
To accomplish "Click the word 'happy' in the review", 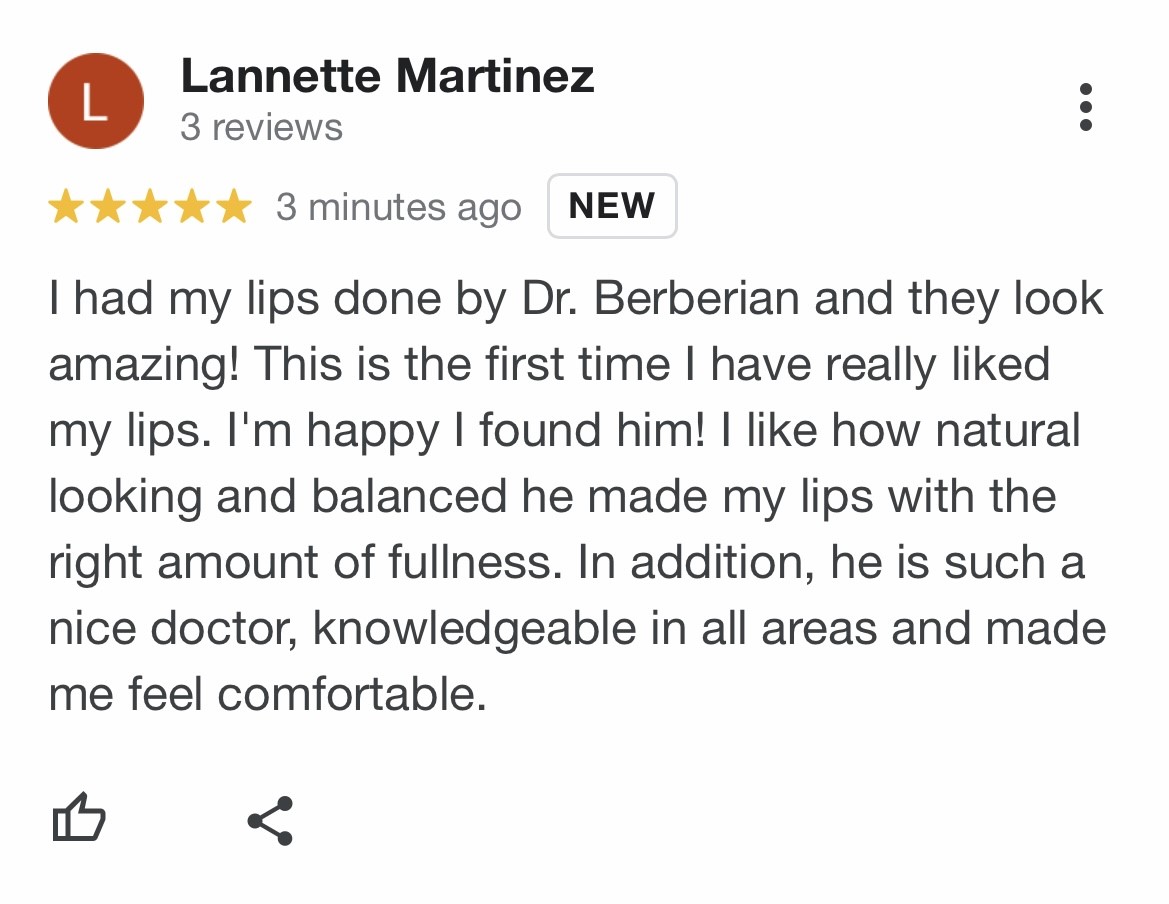I will (x=373, y=432).
